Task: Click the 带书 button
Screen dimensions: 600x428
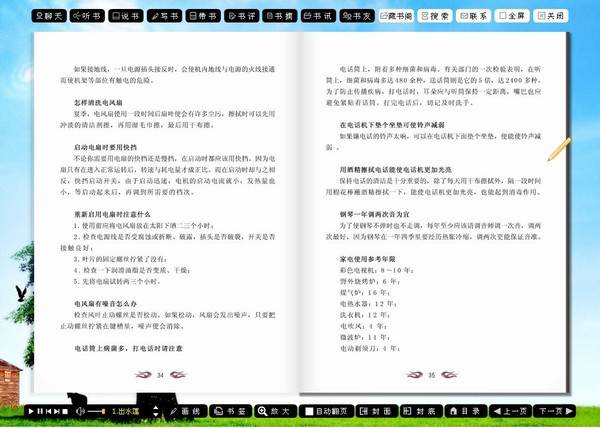Action: (x=203, y=16)
